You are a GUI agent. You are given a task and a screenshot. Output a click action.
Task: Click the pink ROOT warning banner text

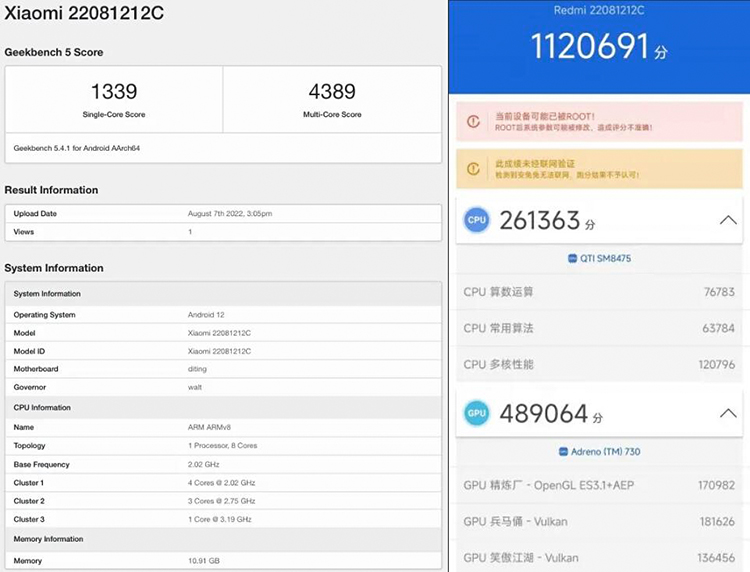(574, 121)
